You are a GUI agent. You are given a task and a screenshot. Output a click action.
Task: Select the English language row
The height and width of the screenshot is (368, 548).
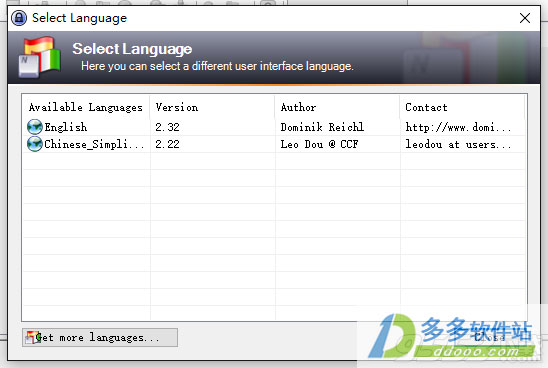(274, 127)
